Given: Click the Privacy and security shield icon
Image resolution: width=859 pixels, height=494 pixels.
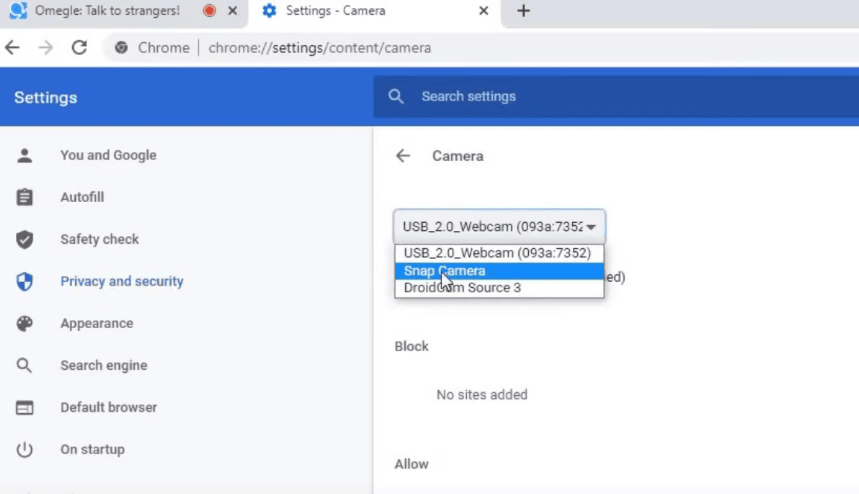Looking at the screenshot, I should tap(24, 282).
